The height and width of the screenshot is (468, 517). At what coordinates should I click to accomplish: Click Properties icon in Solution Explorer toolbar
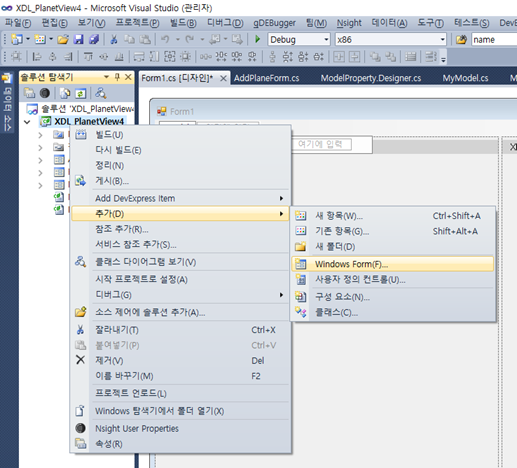coord(30,93)
